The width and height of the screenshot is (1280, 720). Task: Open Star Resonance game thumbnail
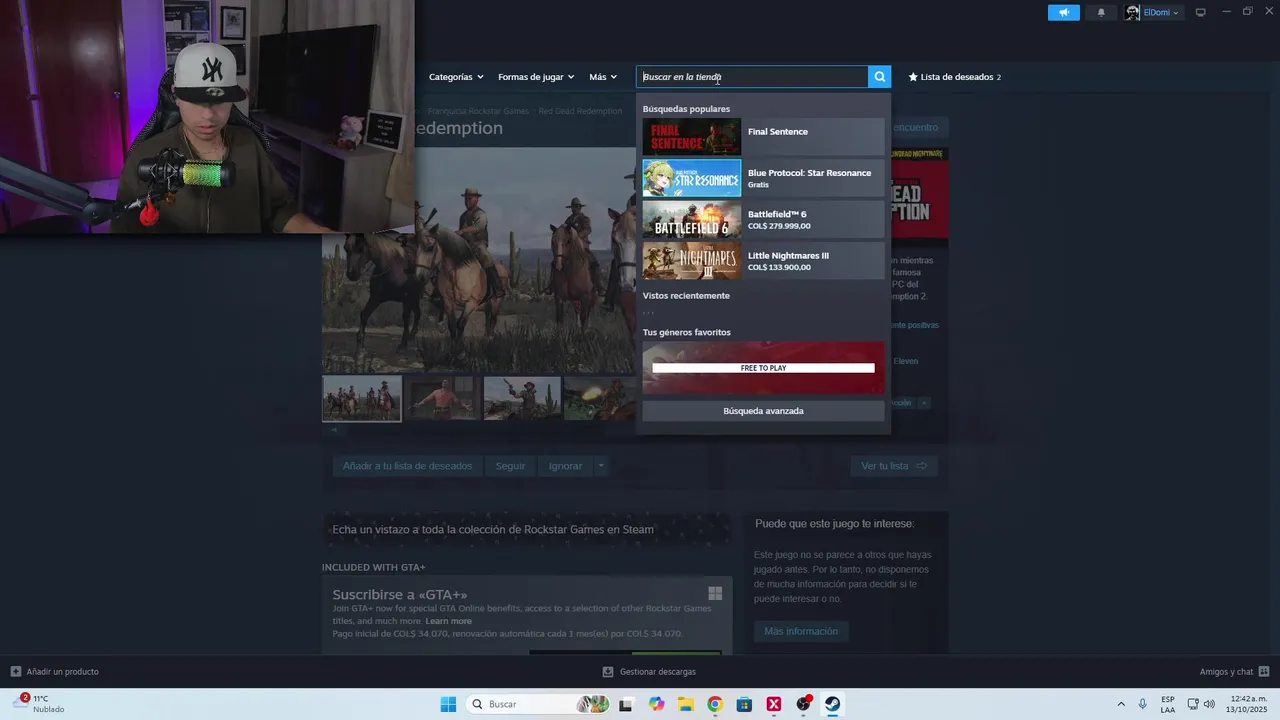point(692,178)
